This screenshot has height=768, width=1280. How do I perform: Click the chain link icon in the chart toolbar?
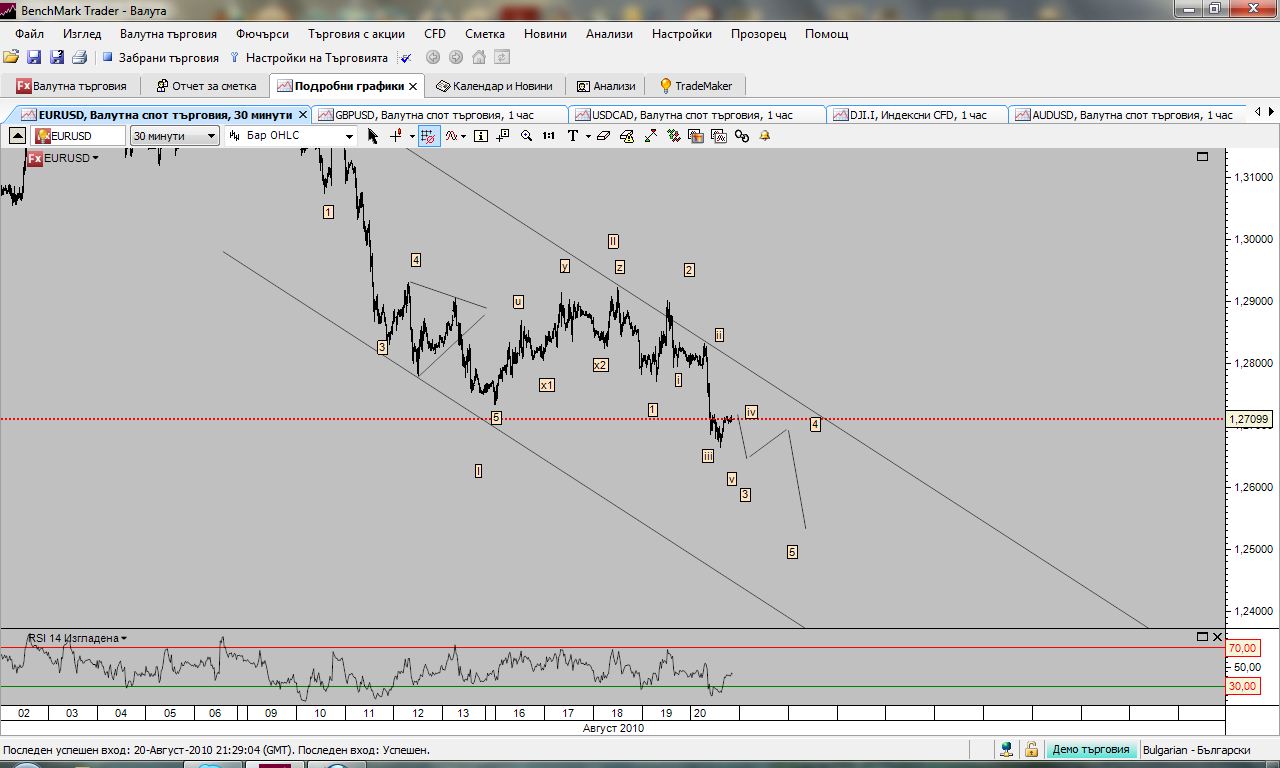pyautogui.click(x=741, y=136)
